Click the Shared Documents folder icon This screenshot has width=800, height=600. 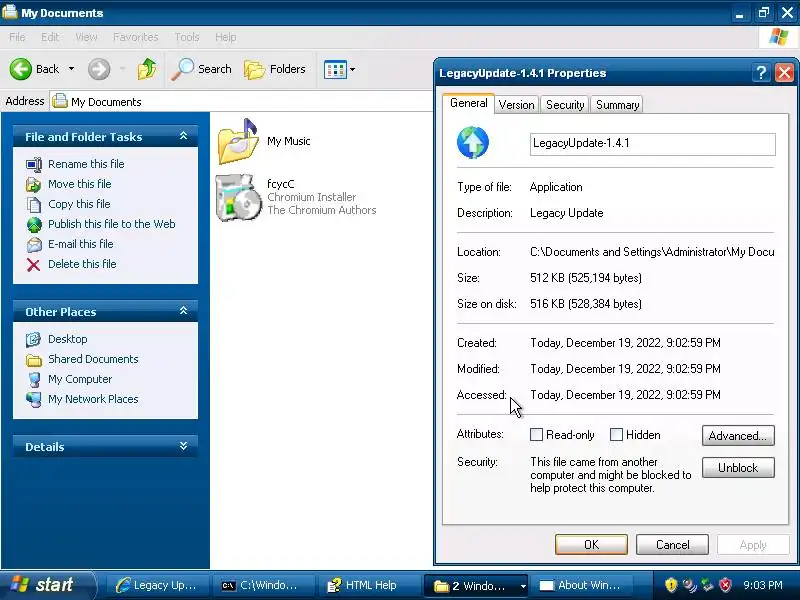[34, 360]
